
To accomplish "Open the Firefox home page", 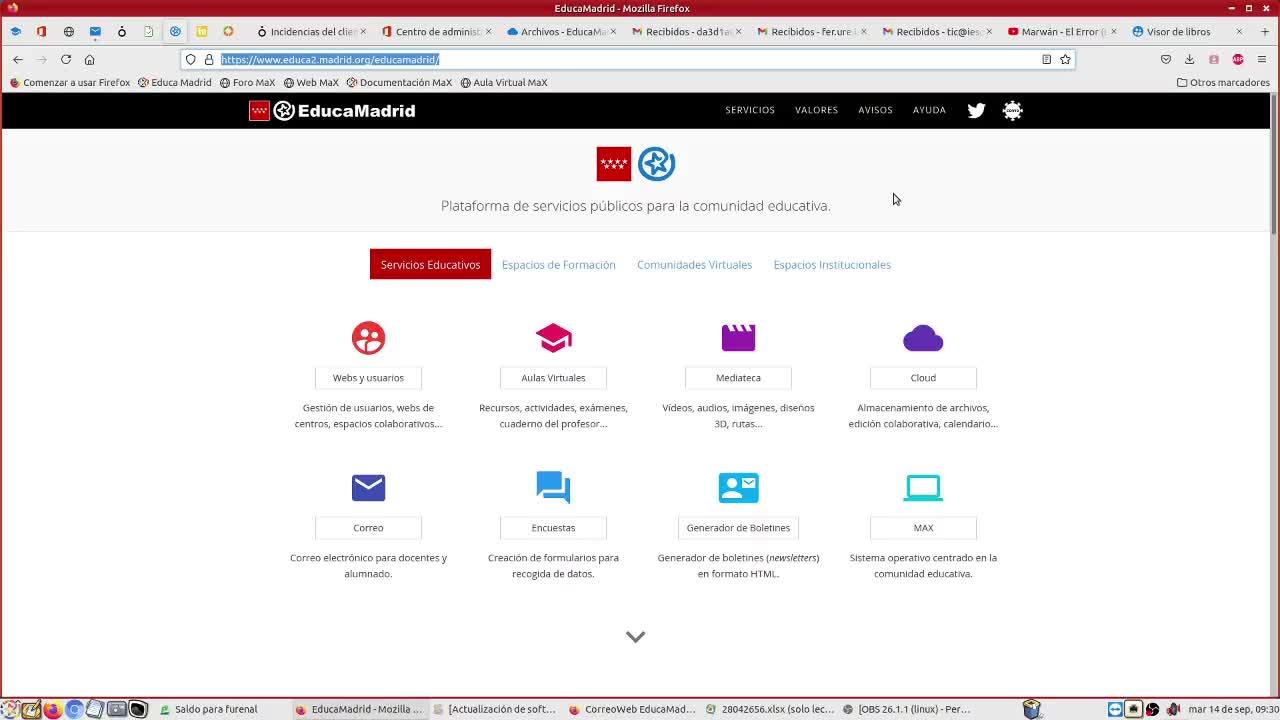I will 89,59.
